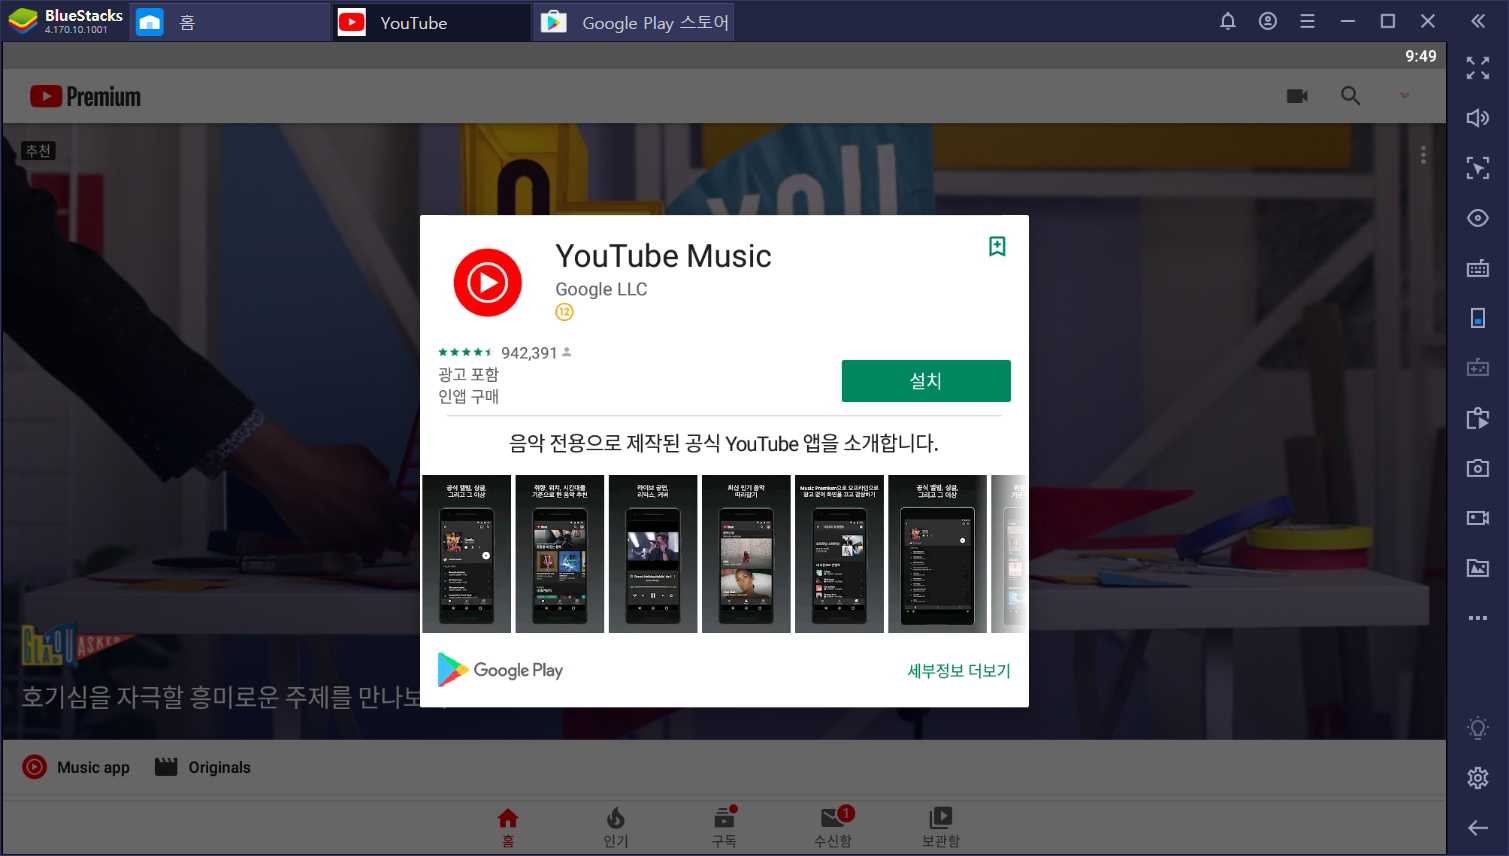Open YouTube account dropdown
This screenshot has width=1509, height=856.
(1404, 96)
